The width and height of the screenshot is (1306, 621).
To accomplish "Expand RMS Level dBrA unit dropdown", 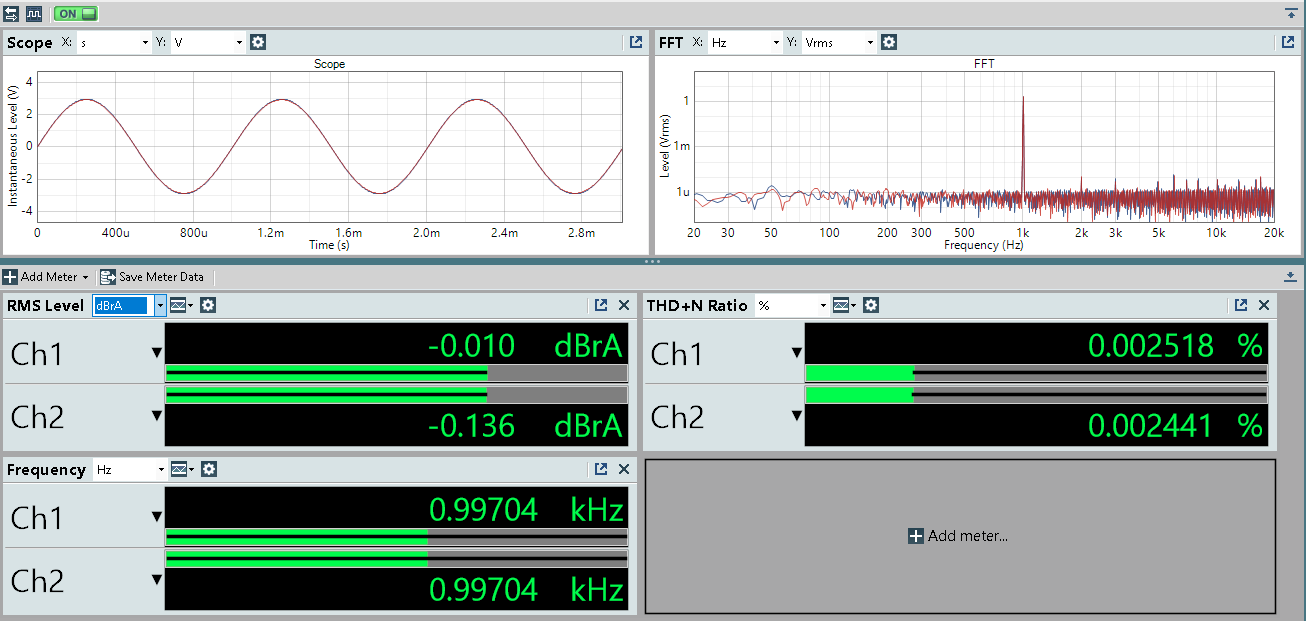I will 160,305.
